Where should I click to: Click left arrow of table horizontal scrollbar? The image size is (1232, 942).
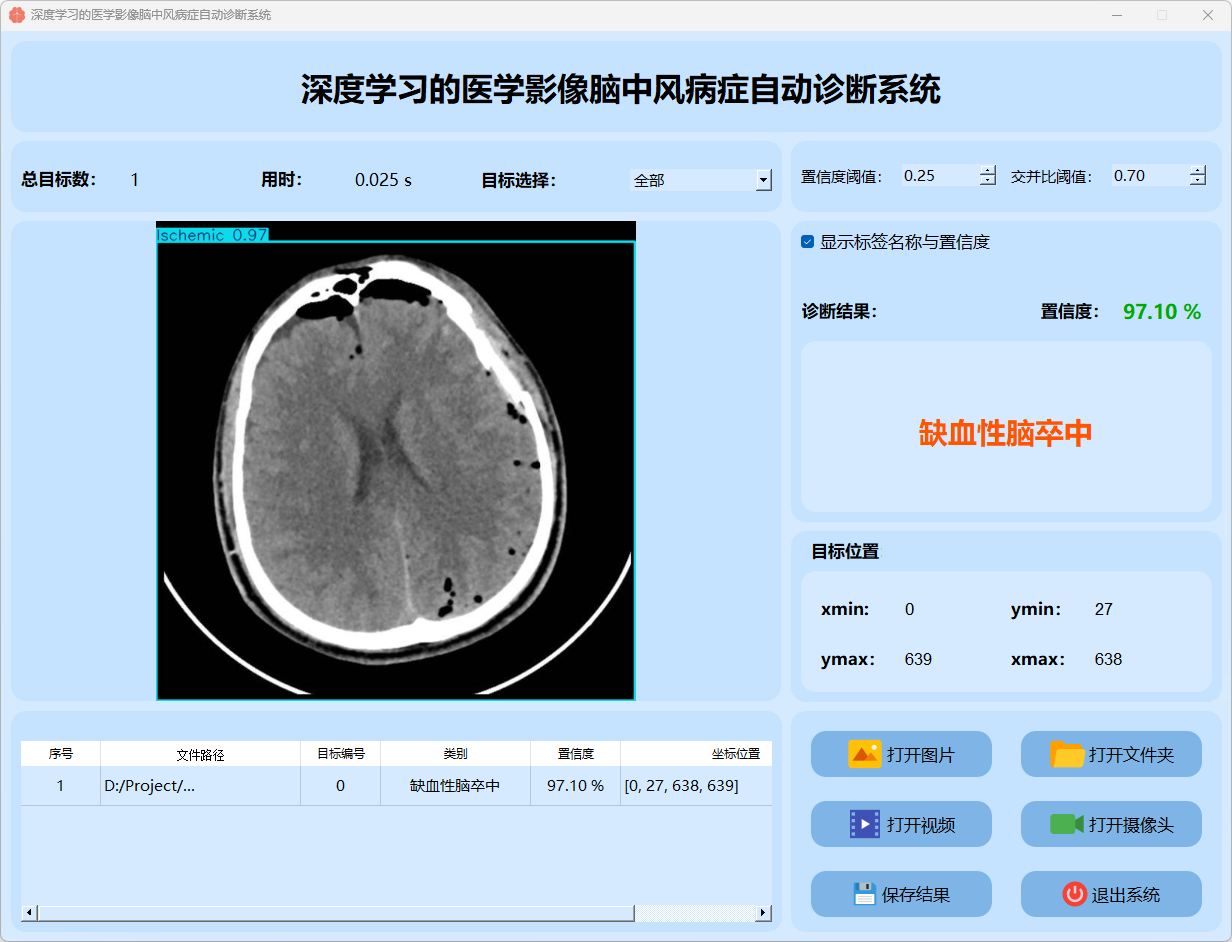pyautogui.click(x=29, y=913)
